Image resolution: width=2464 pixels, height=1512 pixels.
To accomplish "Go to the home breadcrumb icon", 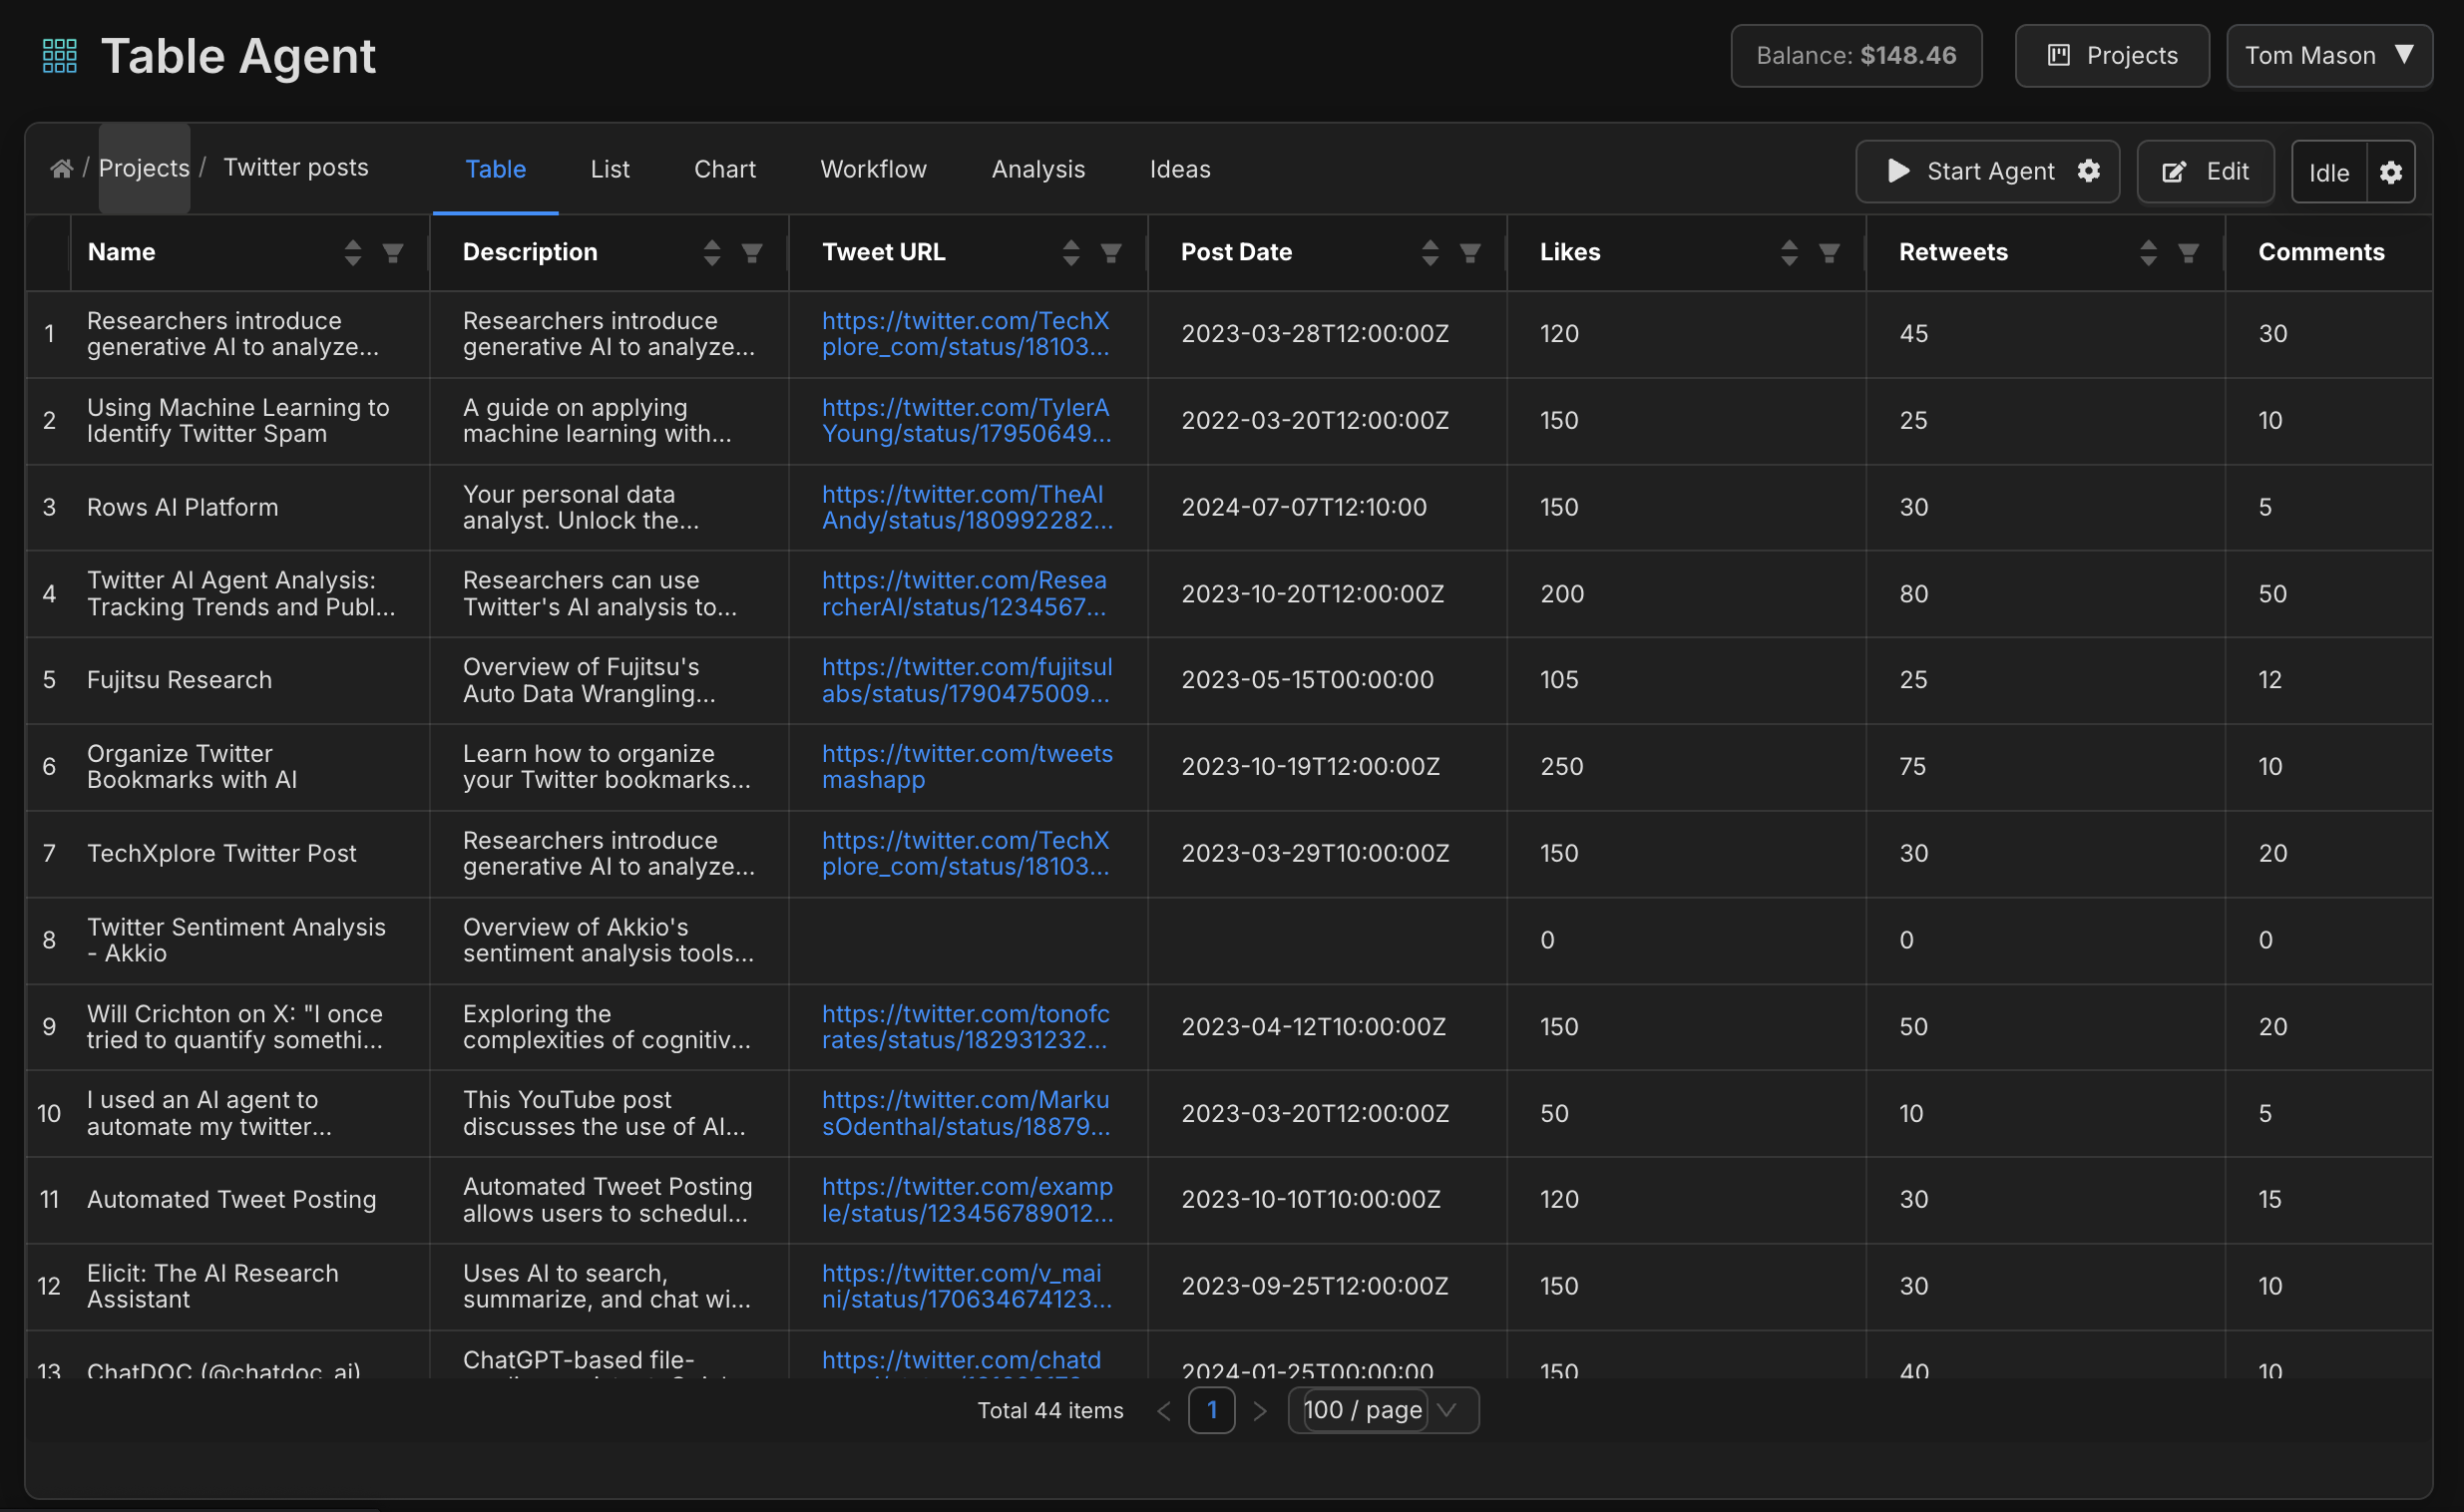I will pos(61,169).
